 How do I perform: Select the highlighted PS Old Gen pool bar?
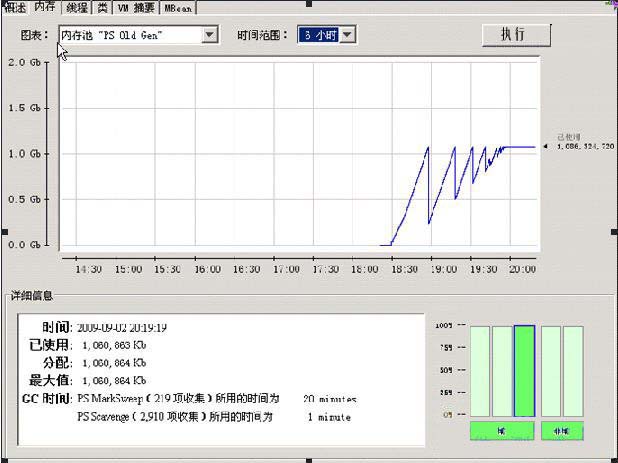(x=525, y=371)
